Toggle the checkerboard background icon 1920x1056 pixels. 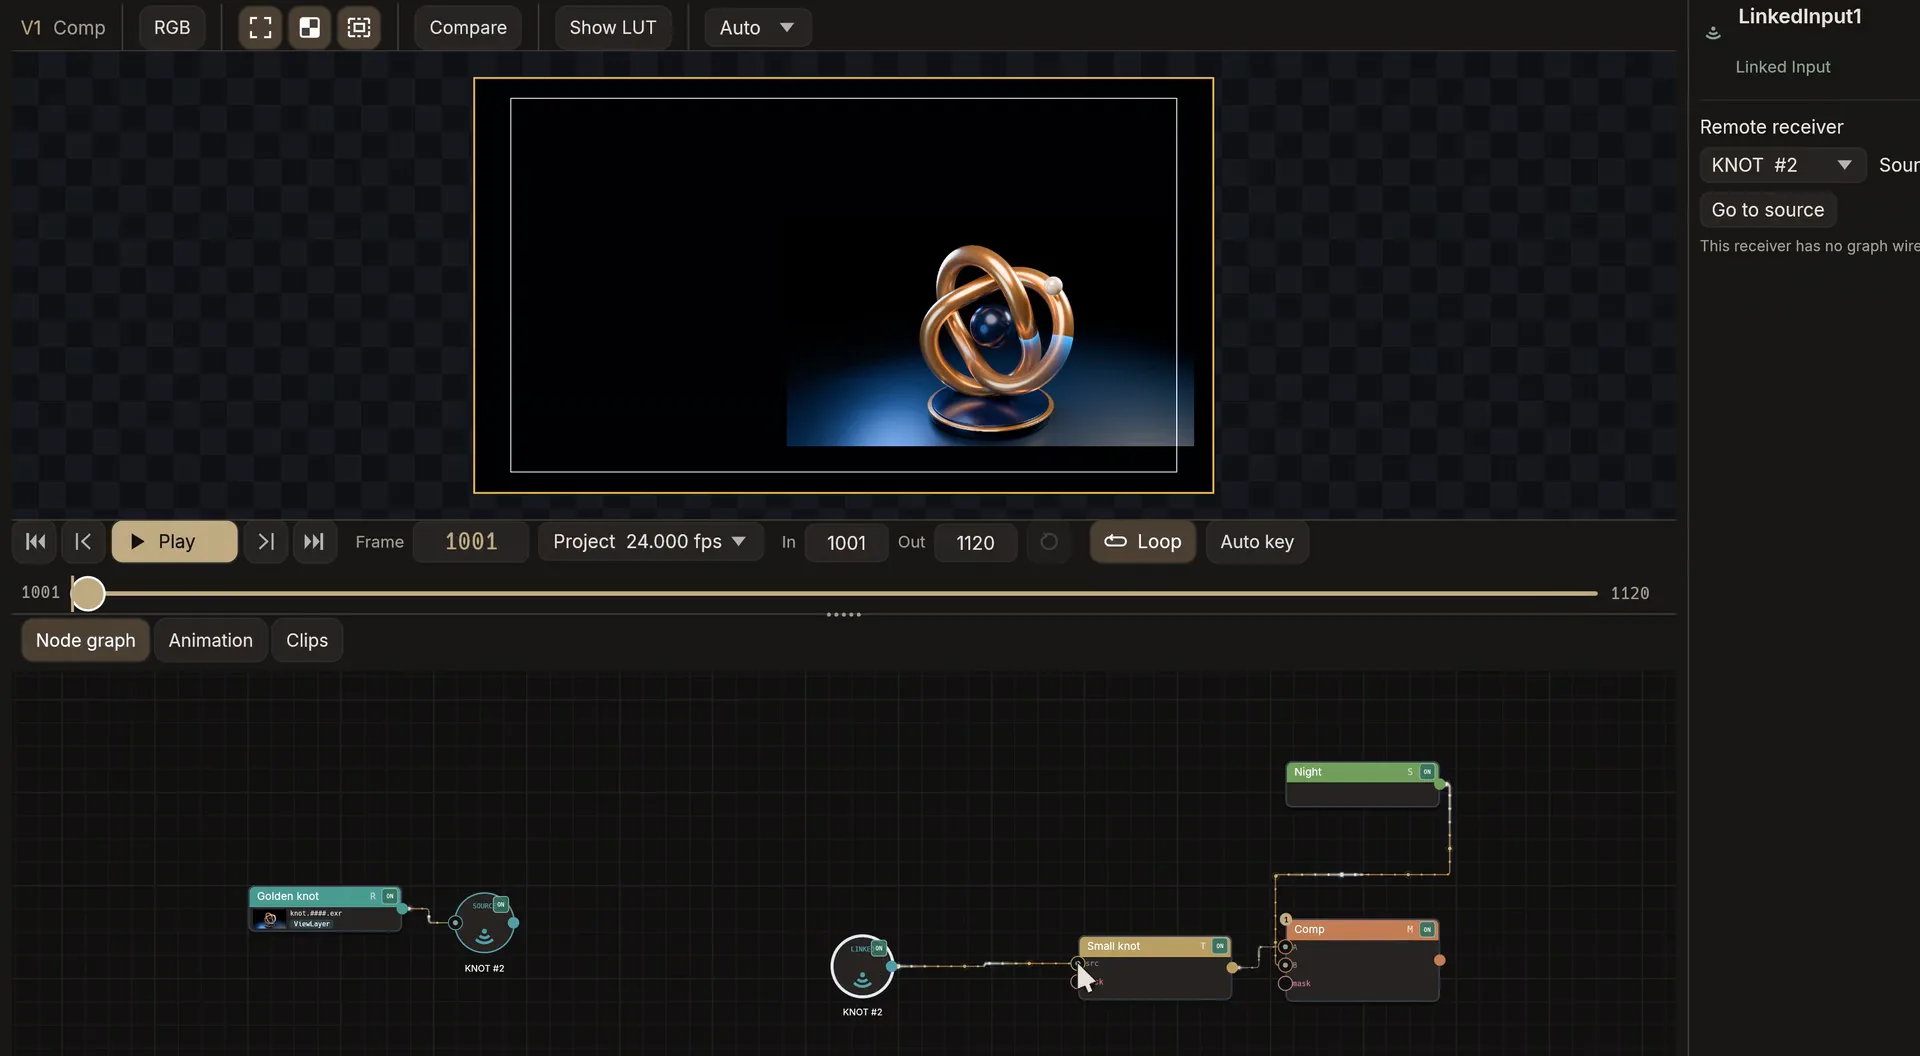[x=310, y=27]
